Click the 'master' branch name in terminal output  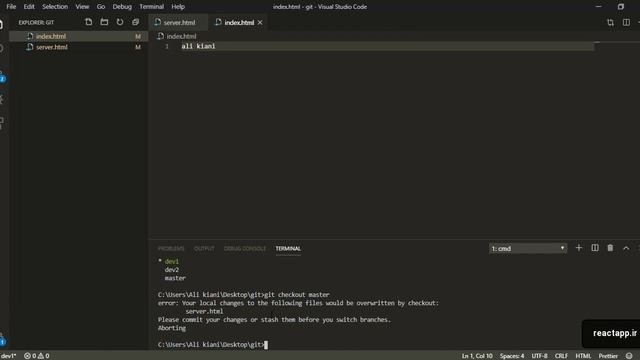(175, 278)
